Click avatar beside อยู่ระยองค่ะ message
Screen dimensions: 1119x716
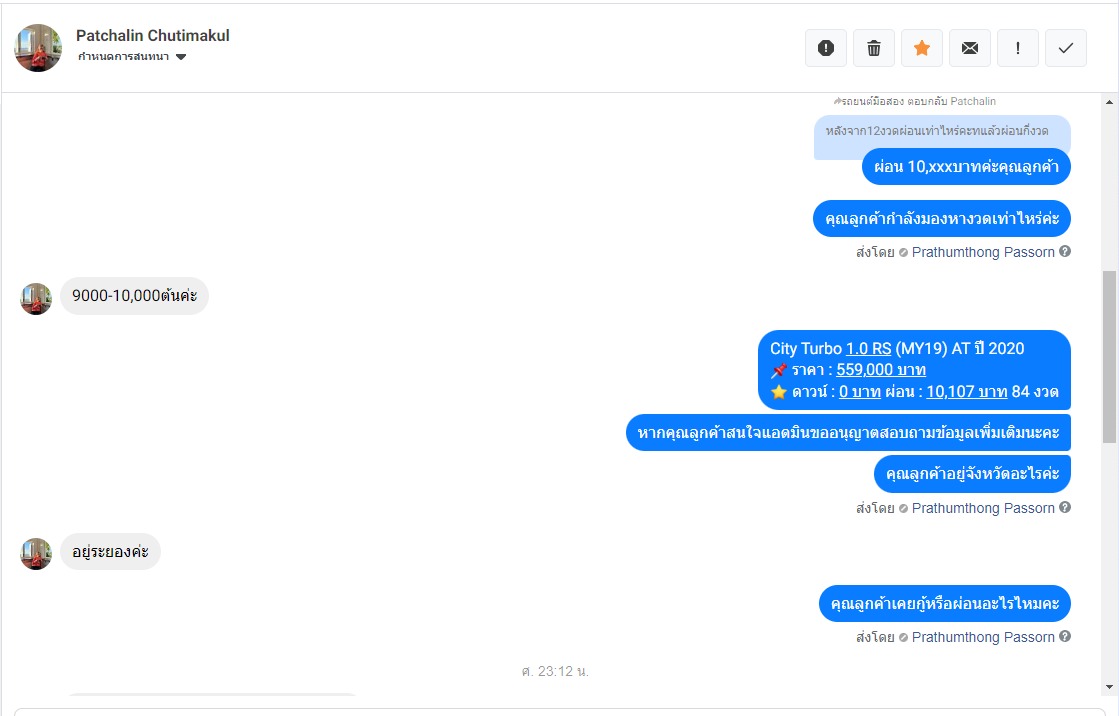36,554
